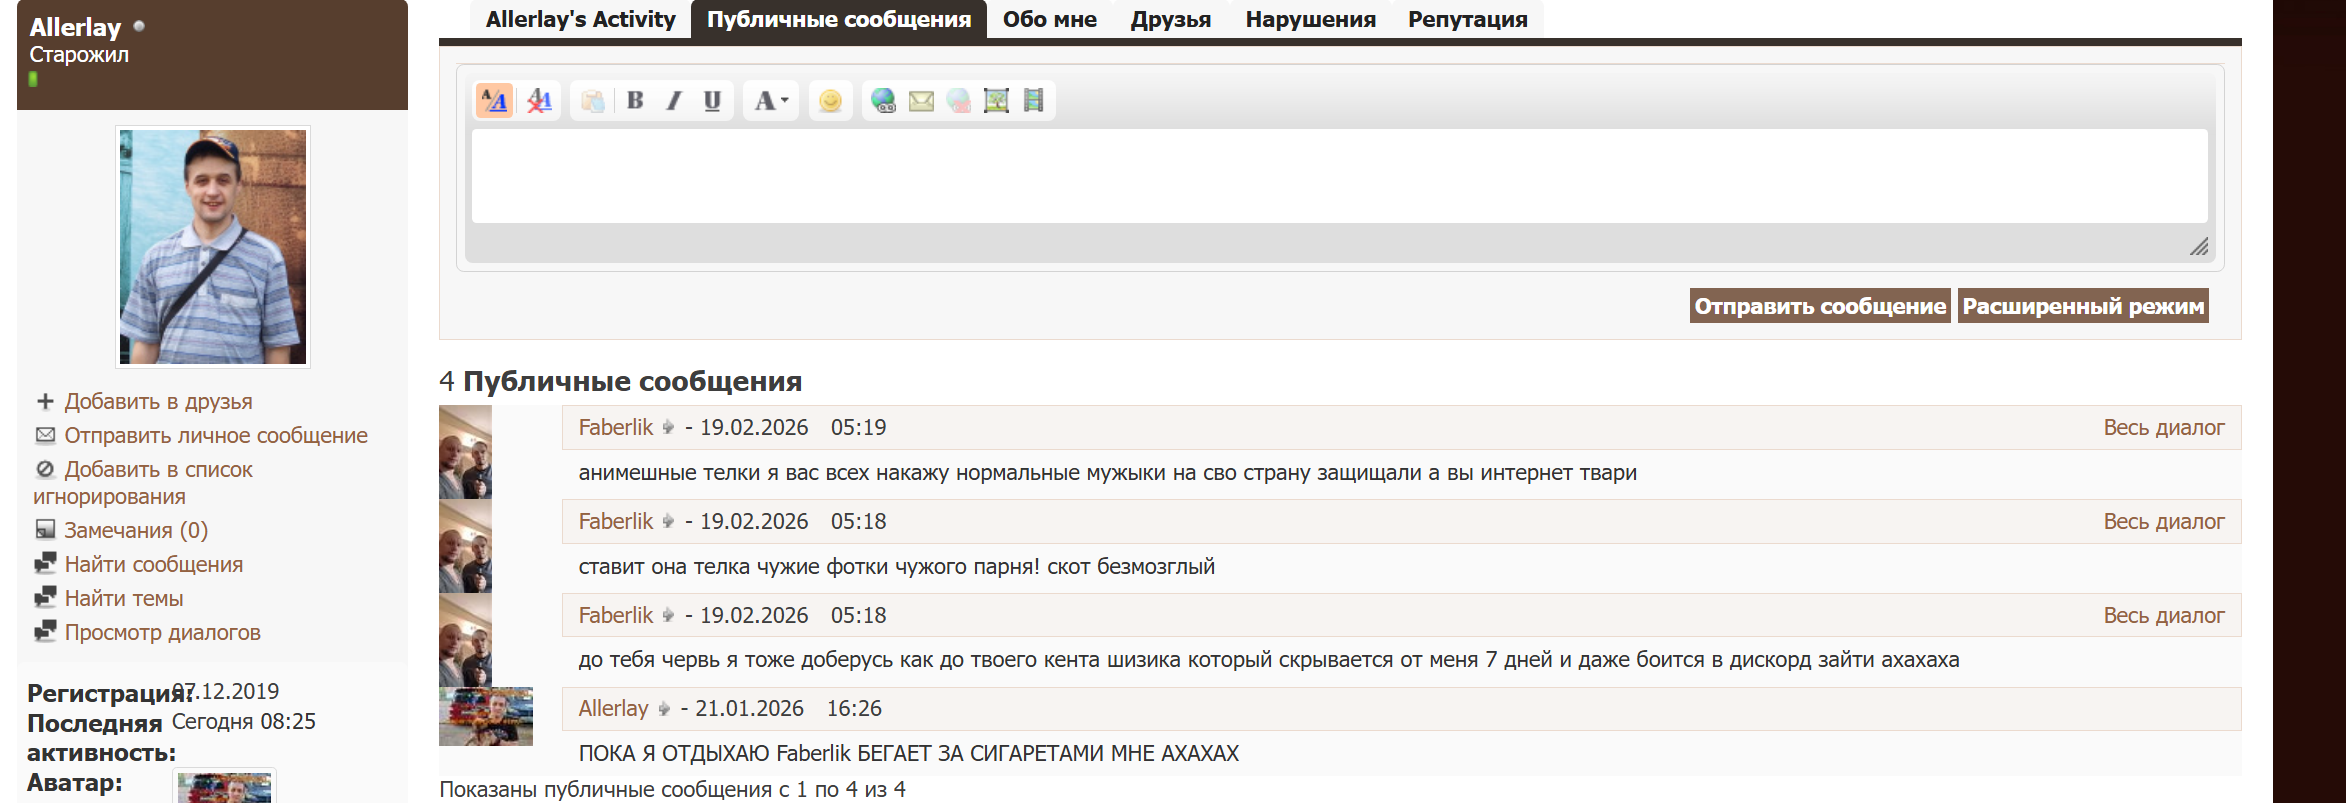Toggle italic text formatting
Viewport: 2346px width, 803px height.
pyautogui.click(x=674, y=101)
